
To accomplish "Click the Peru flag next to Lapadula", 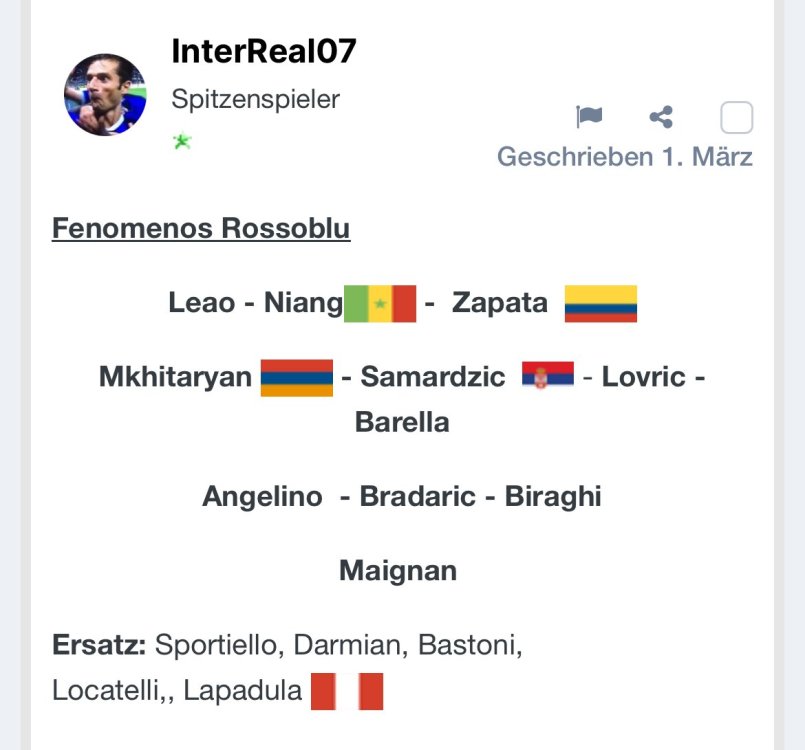I will (347, 691).
